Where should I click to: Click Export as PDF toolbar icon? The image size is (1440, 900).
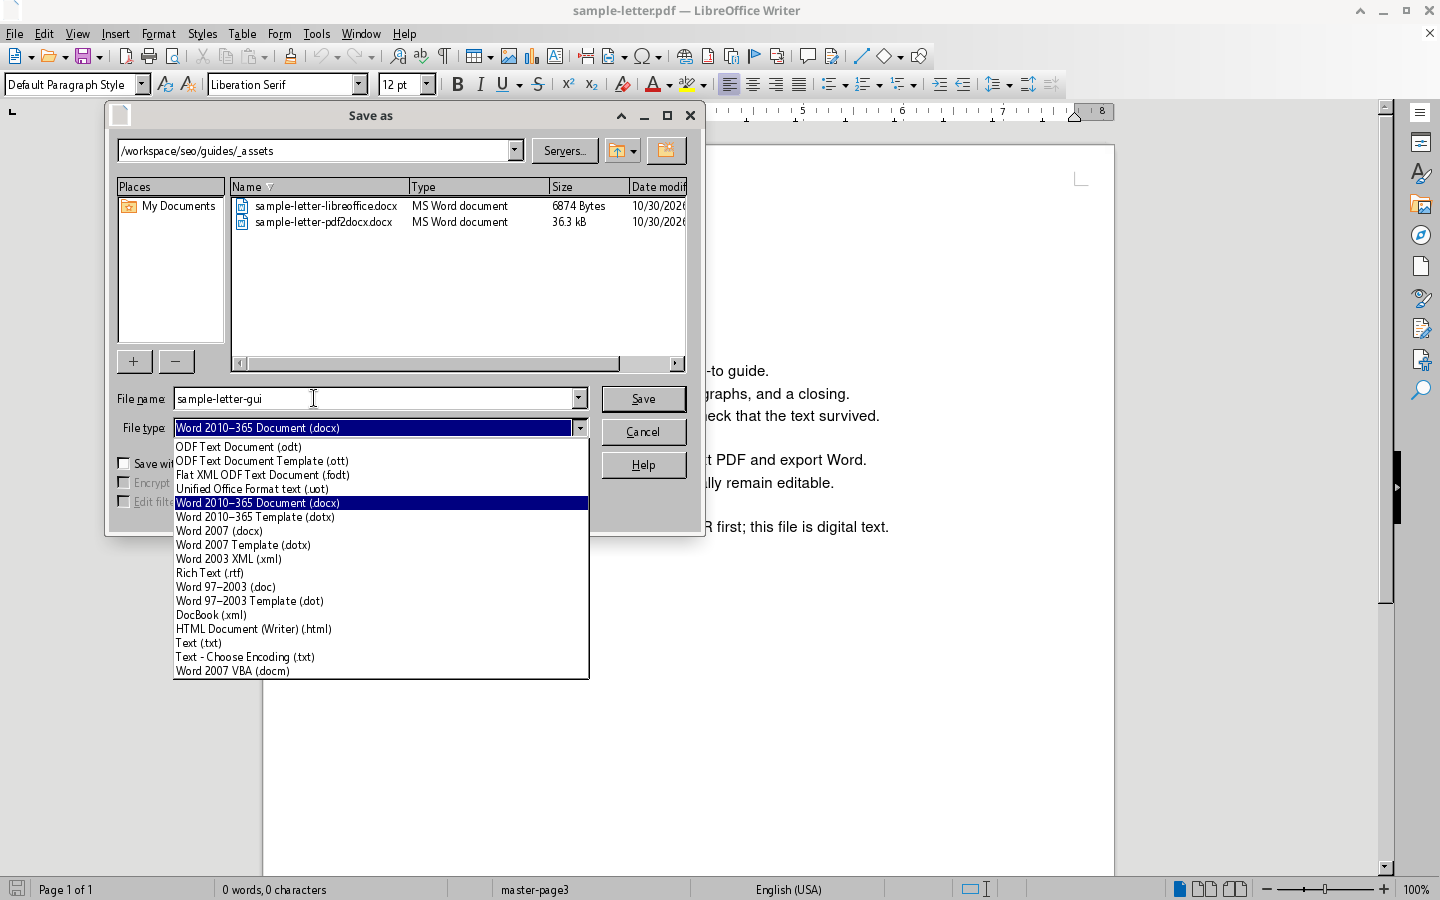[126, 56]
